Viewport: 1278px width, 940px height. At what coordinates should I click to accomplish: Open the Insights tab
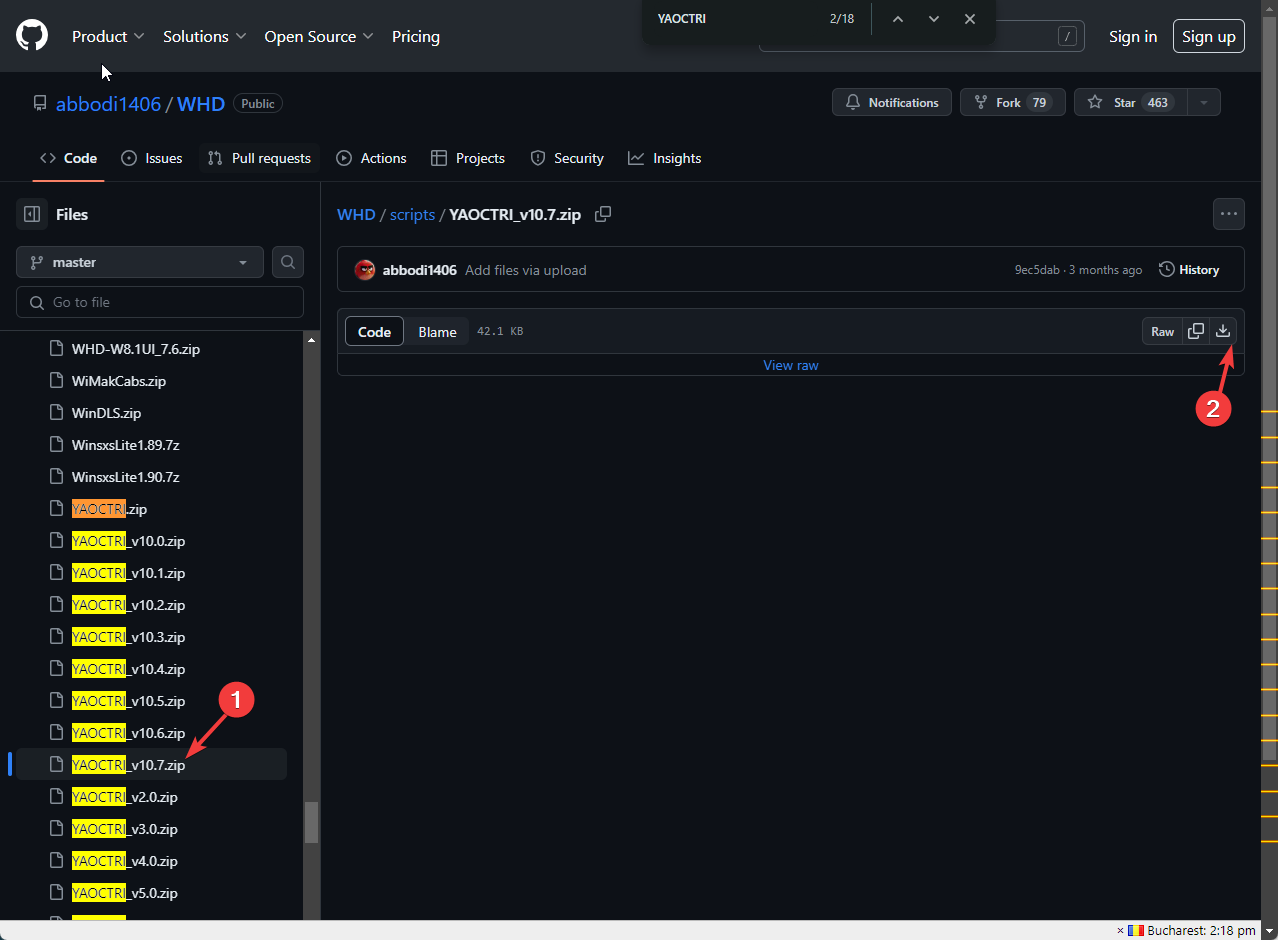point(665,158)
